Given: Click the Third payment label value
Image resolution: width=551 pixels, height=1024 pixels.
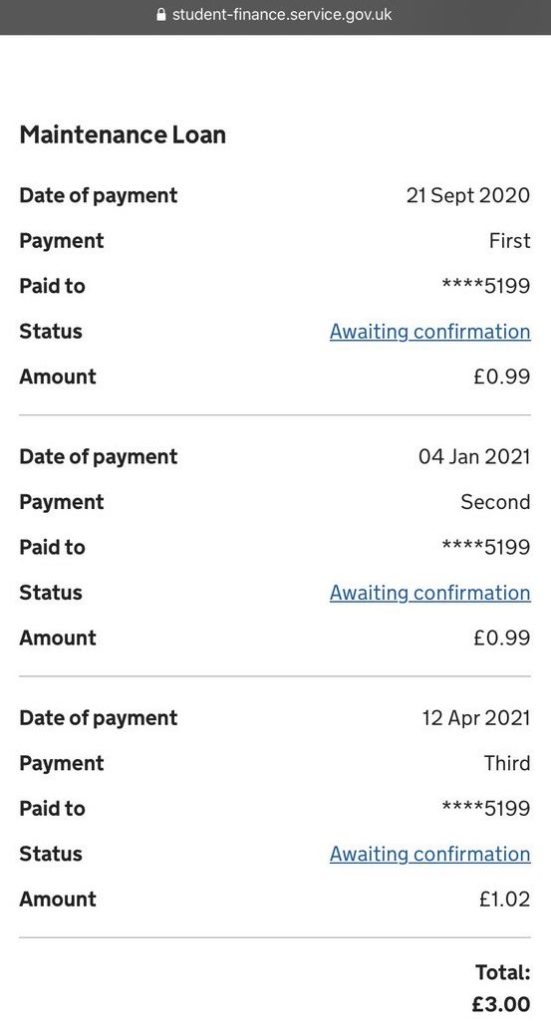Looking at the screenshot, I should 507,763.
